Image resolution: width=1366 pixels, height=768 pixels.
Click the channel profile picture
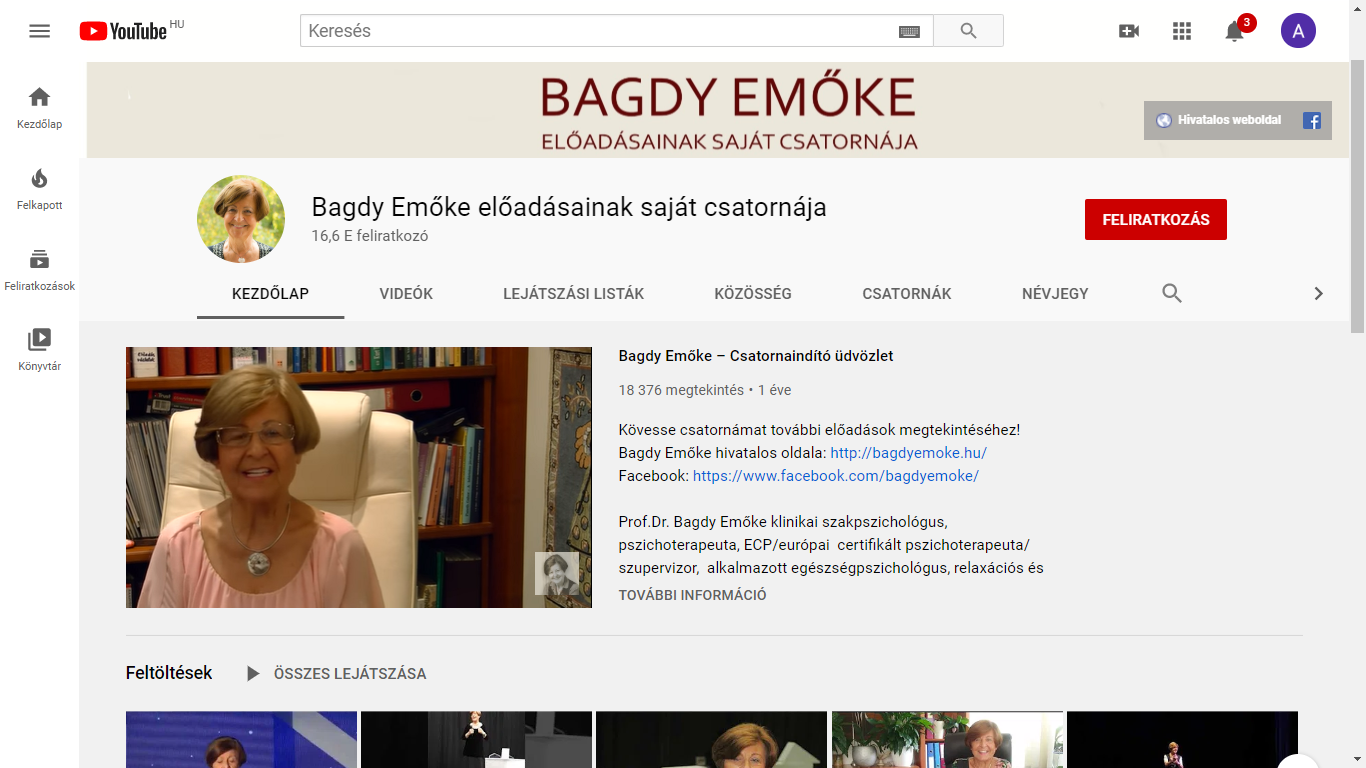tap(241, 219)
